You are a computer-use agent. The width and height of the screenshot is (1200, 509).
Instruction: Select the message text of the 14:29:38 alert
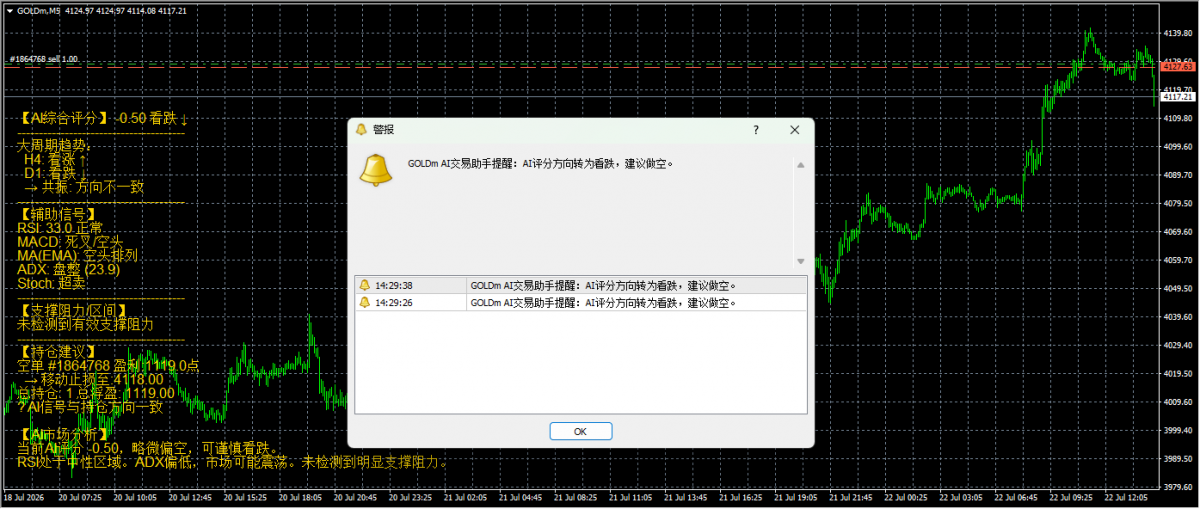(x=603, y=286)
